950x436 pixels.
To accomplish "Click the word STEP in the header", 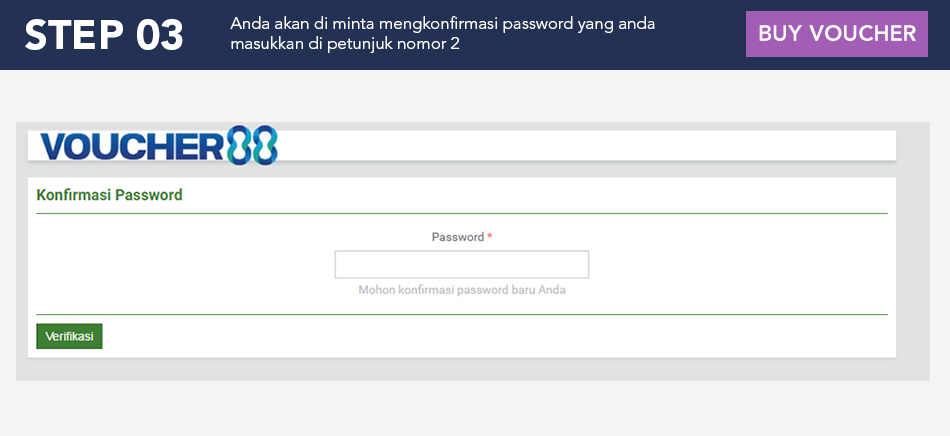I will click(x=71, y=35).
